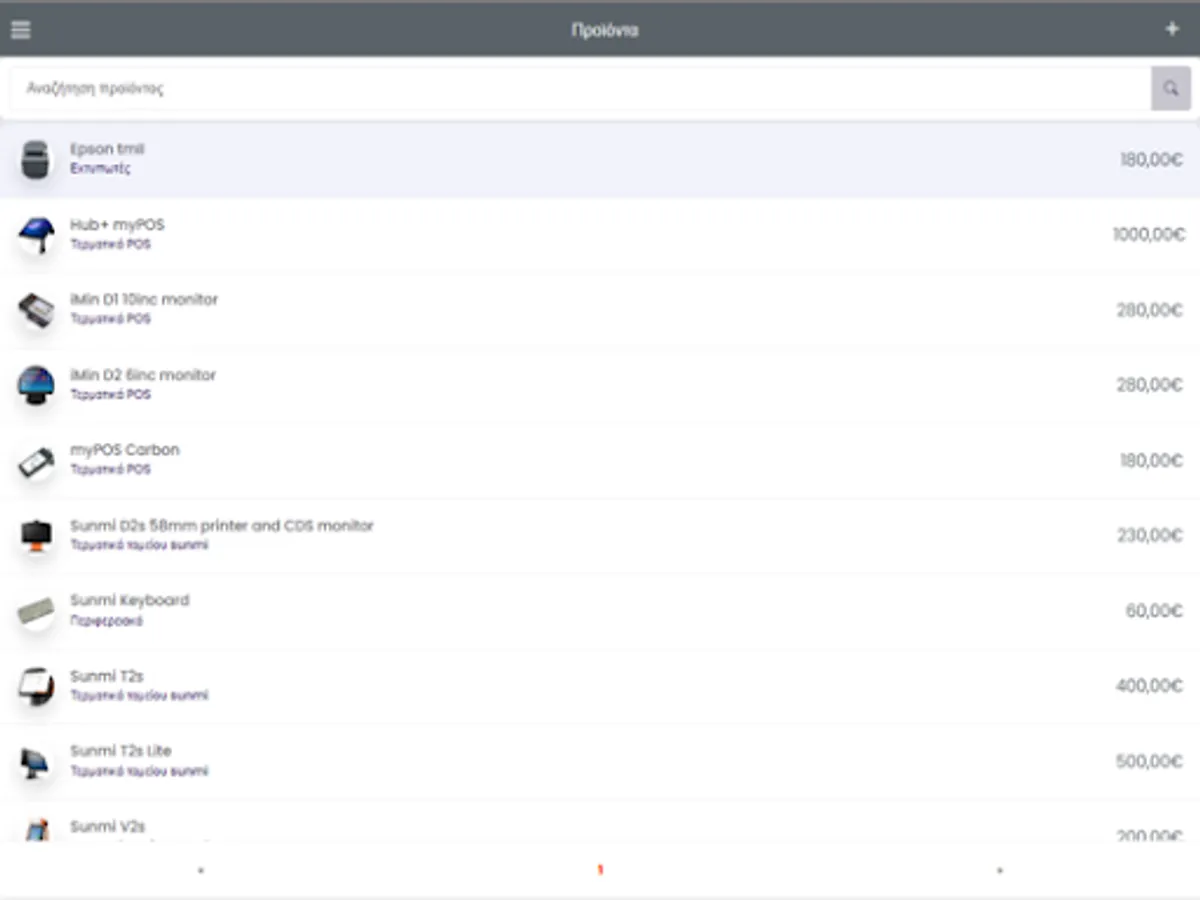The image size is (1200, 900).
Task: Select the Sunmi T2s product name
Action: click(107, 677)
